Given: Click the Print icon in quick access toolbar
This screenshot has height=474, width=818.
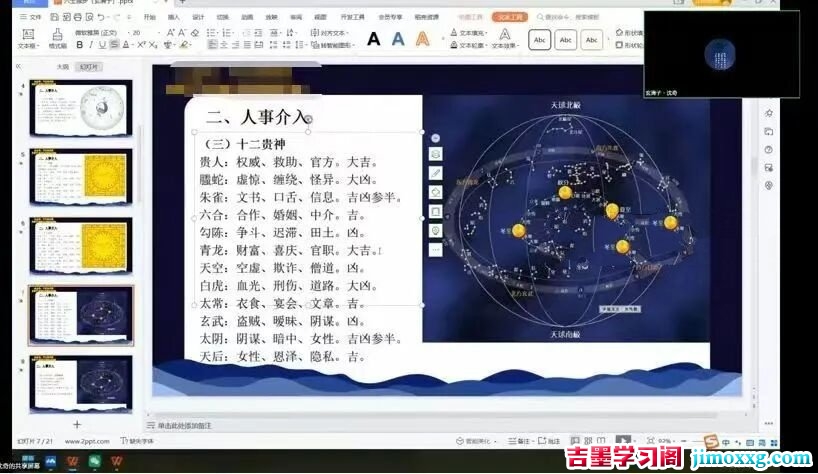Looking at the screenshot, I should point(77,17).
